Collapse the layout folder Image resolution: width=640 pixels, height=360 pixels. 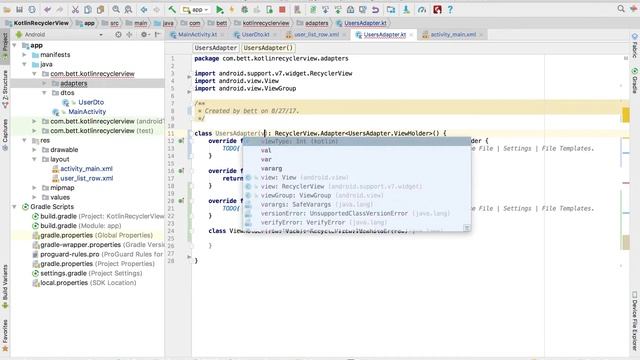(x=34, y=159)
